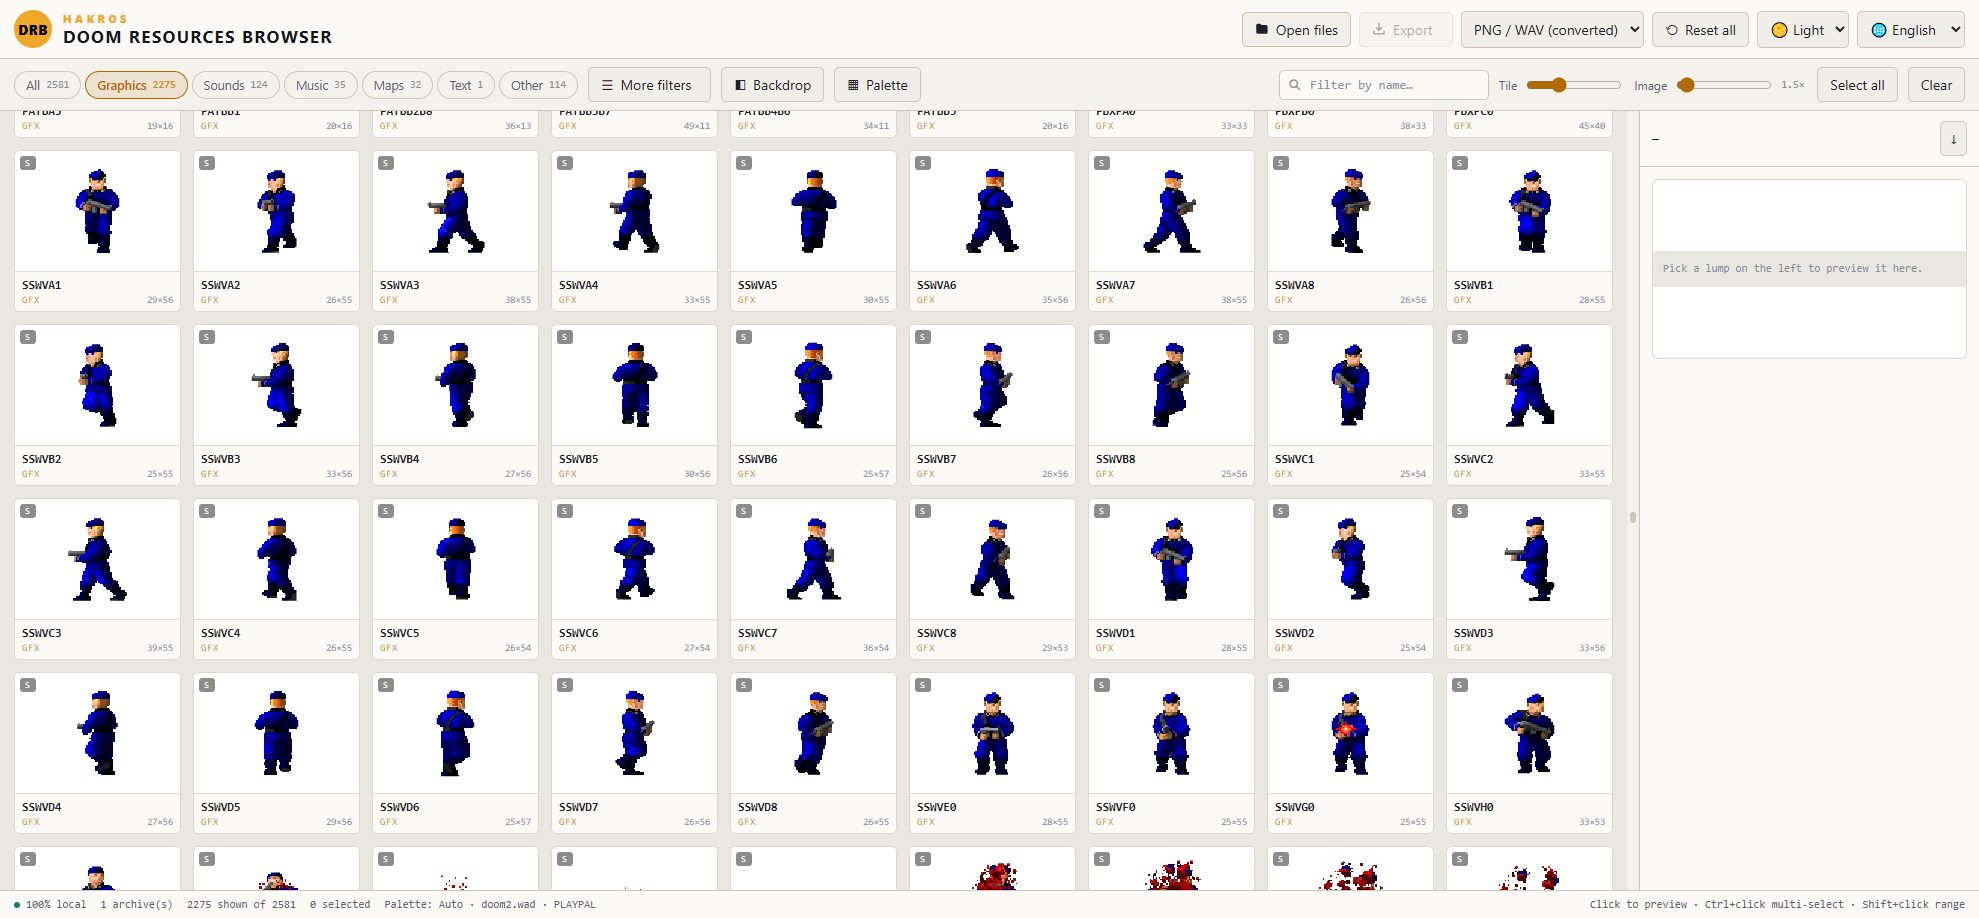
Task: Click the S badge on the SSWVC8 tile
Action: [x=923, y=511]
